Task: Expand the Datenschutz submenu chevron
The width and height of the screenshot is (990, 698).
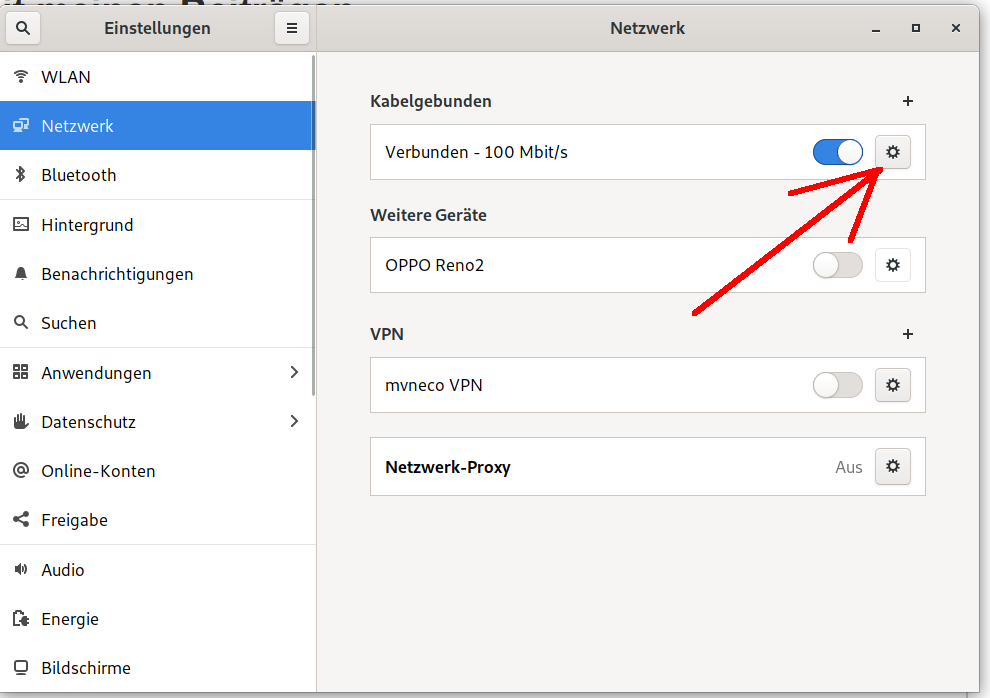Action: click(294, 421)
